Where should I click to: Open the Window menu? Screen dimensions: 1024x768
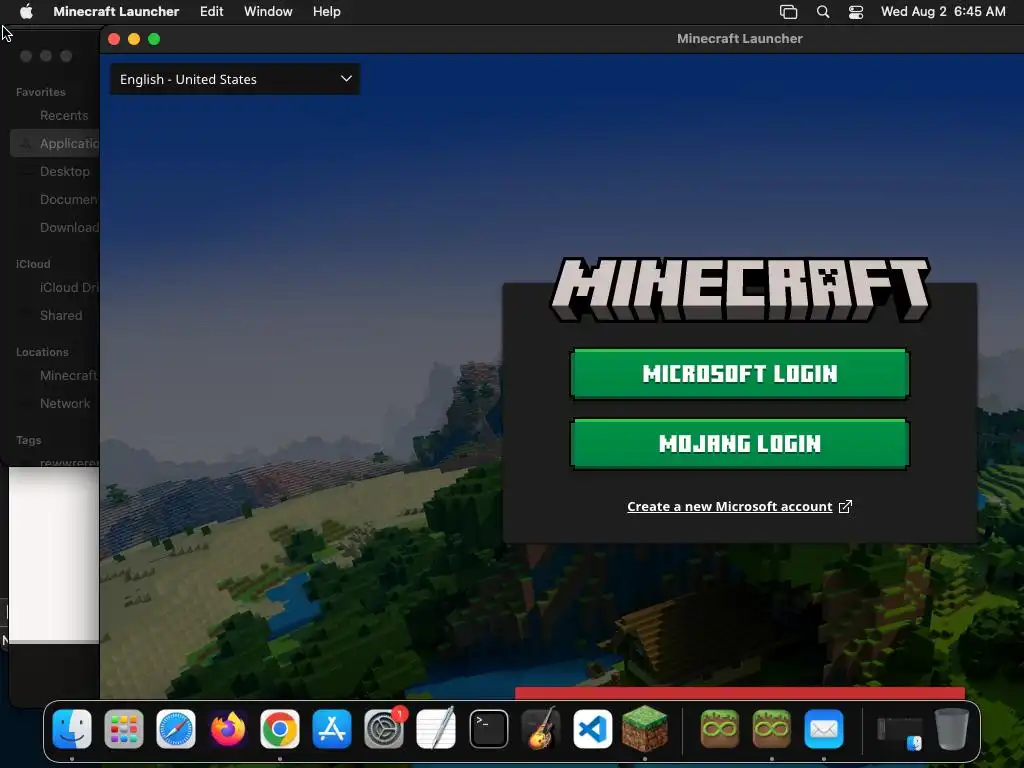(x=268, y=11)
